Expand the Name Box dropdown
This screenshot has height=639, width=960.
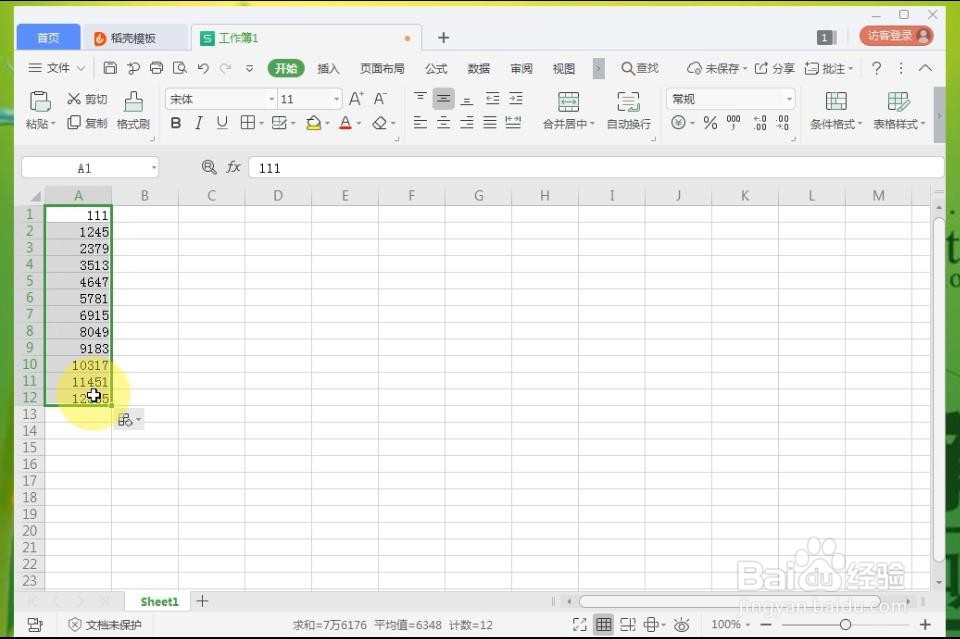coord(154,168)
